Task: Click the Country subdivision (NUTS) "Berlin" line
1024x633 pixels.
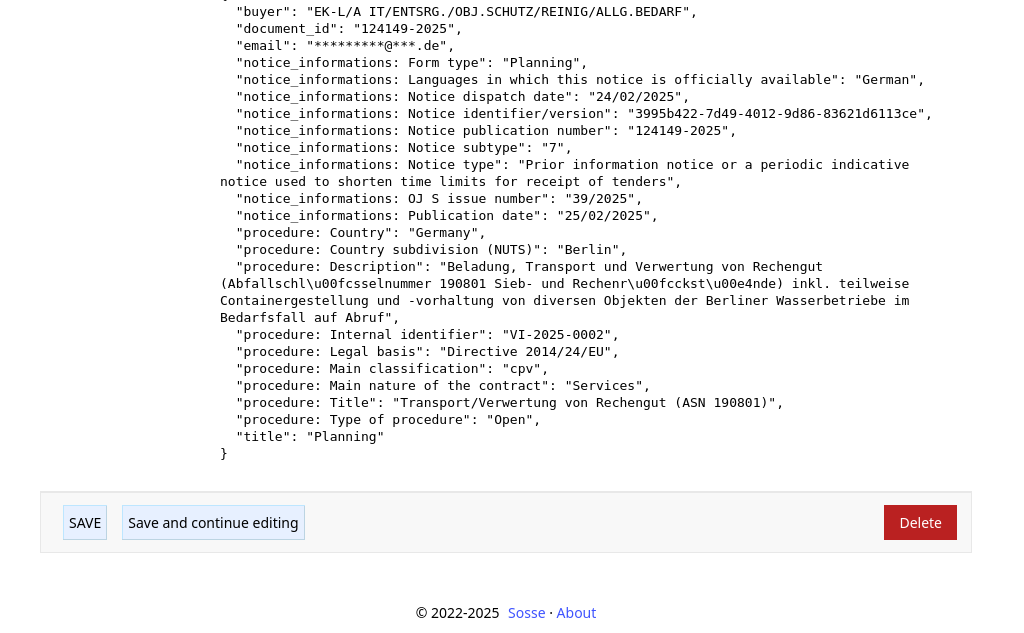Action: (x=432, y=250)
